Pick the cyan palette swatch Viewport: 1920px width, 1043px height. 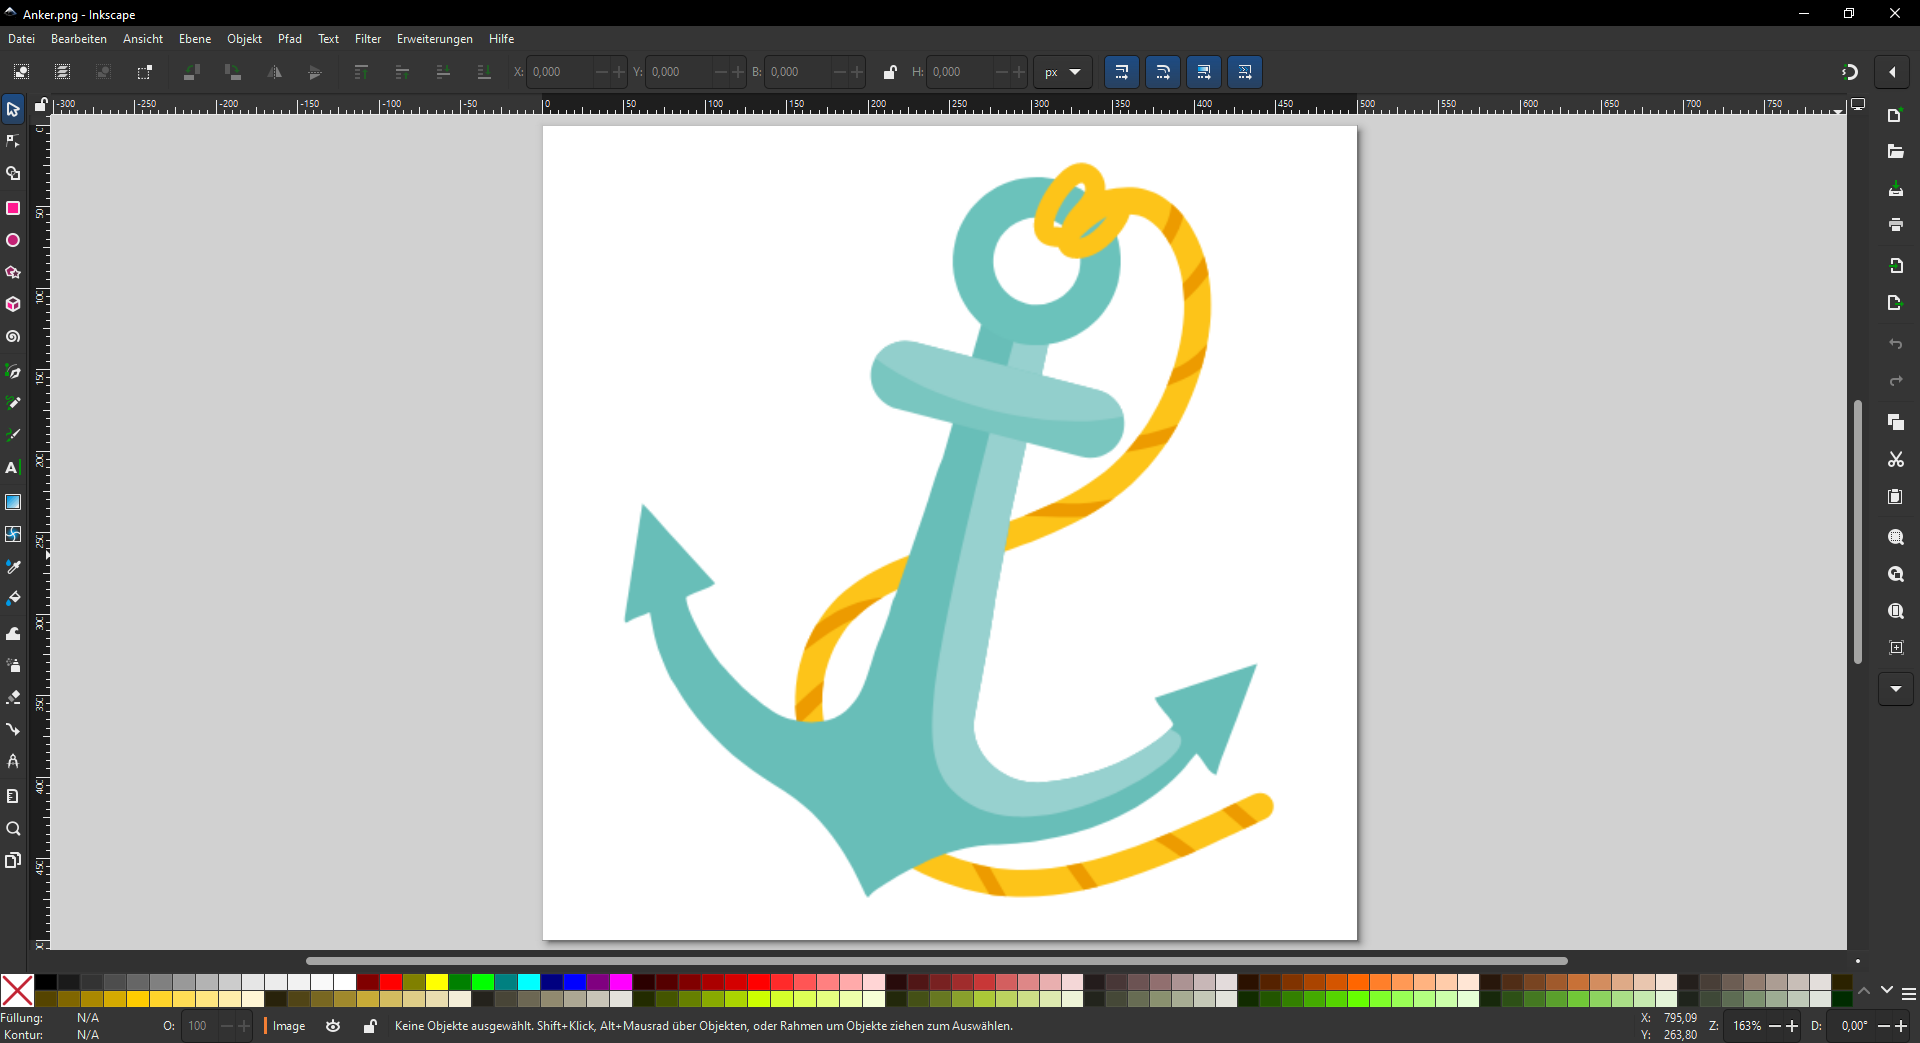click(x=529, y=982)
